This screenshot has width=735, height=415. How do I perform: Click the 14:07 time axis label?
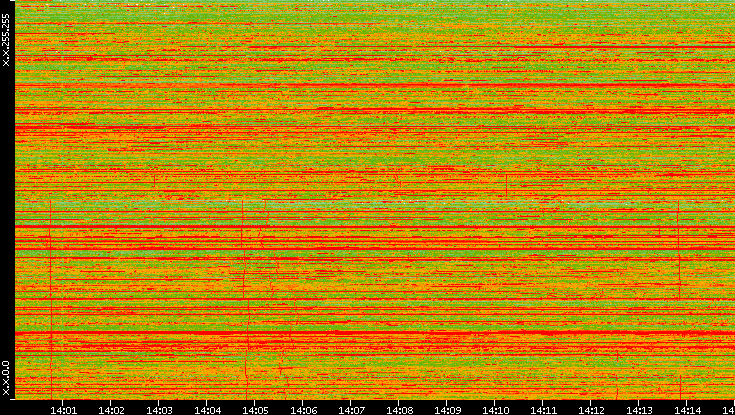pos(351,410)
